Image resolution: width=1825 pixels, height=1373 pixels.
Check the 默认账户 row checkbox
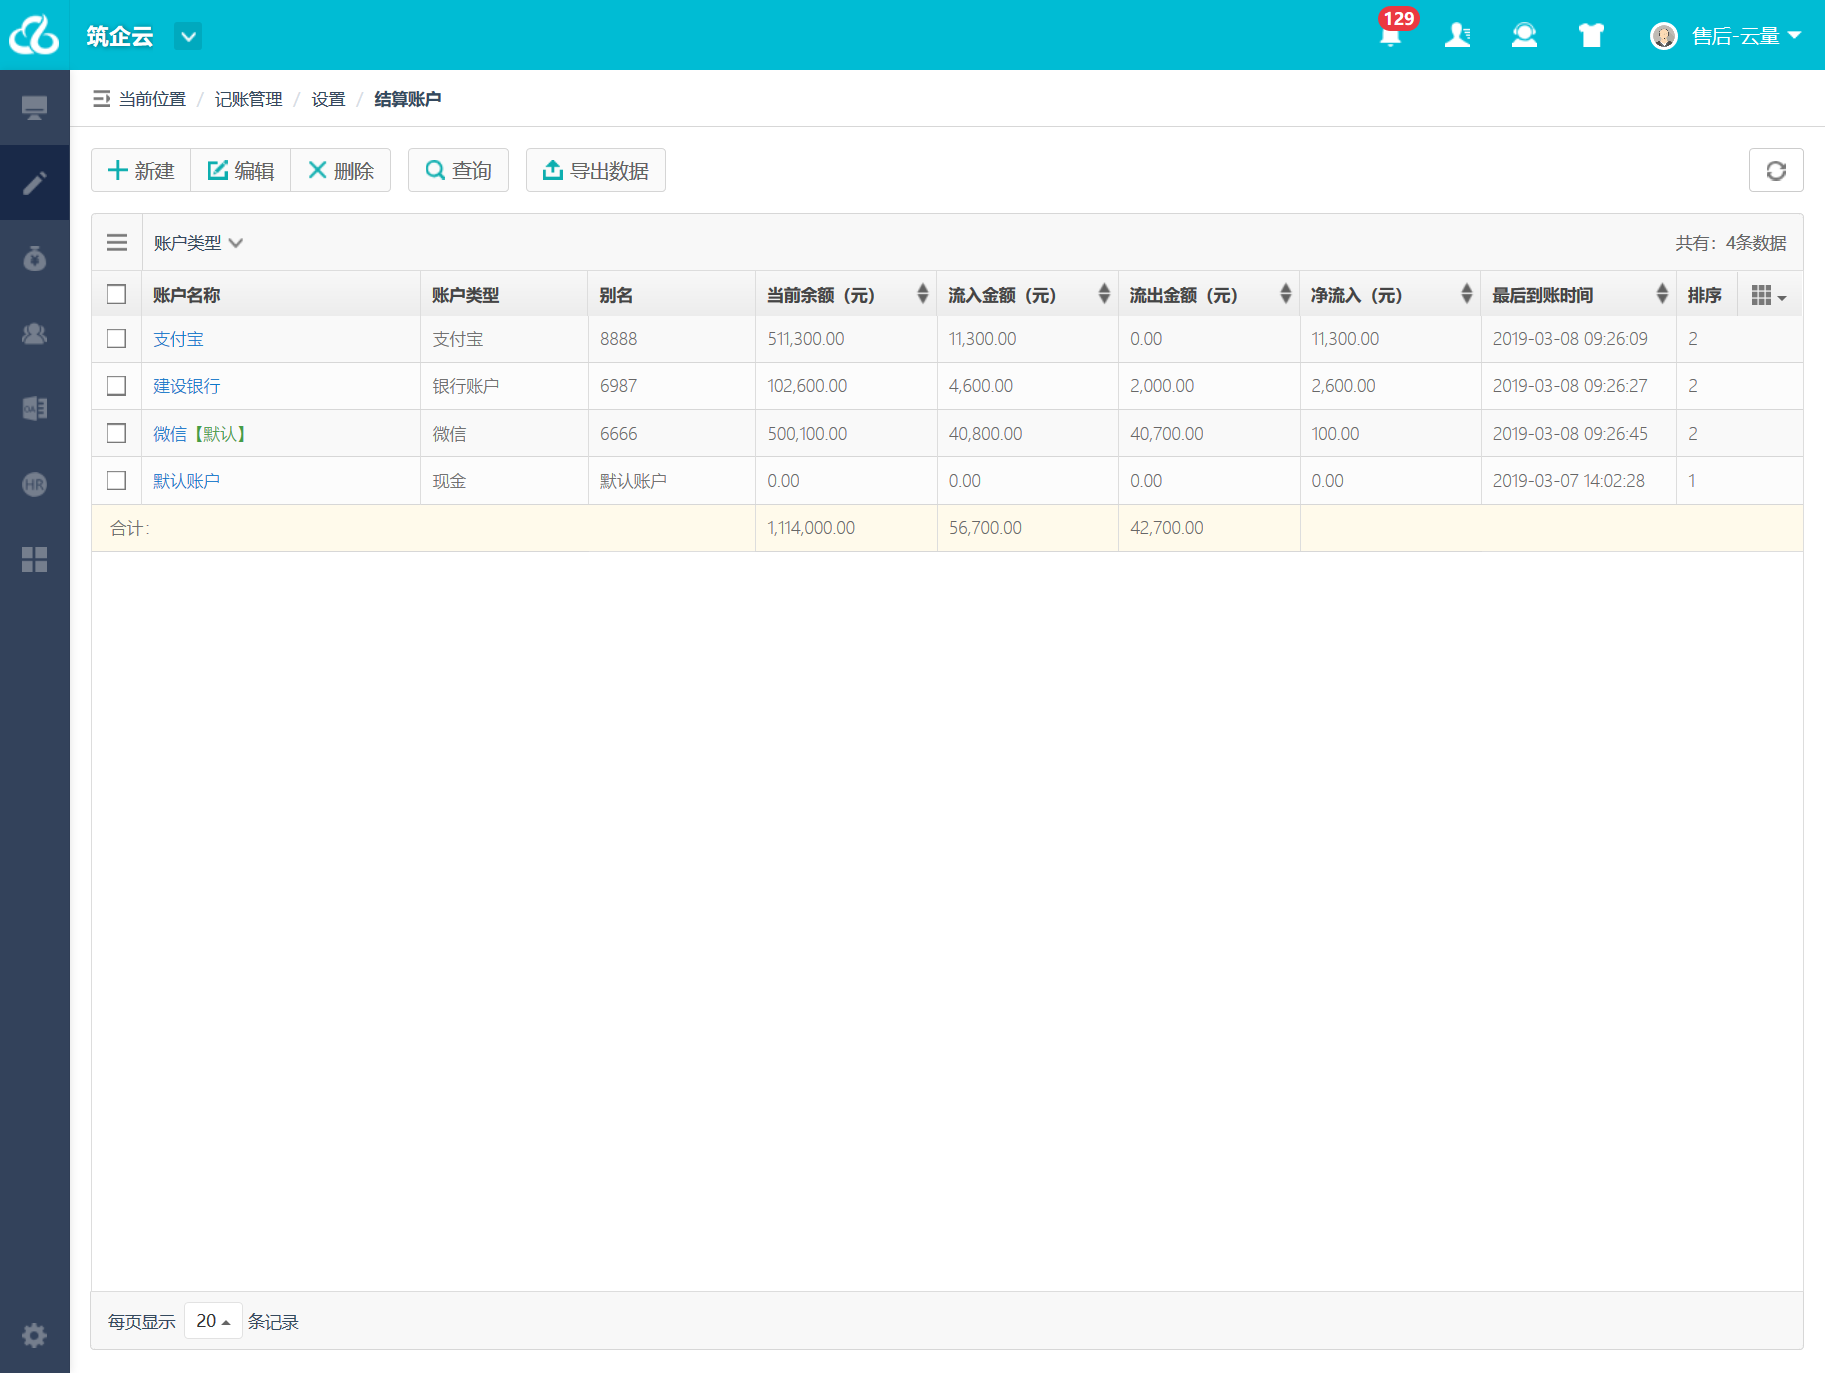[116, 481]
